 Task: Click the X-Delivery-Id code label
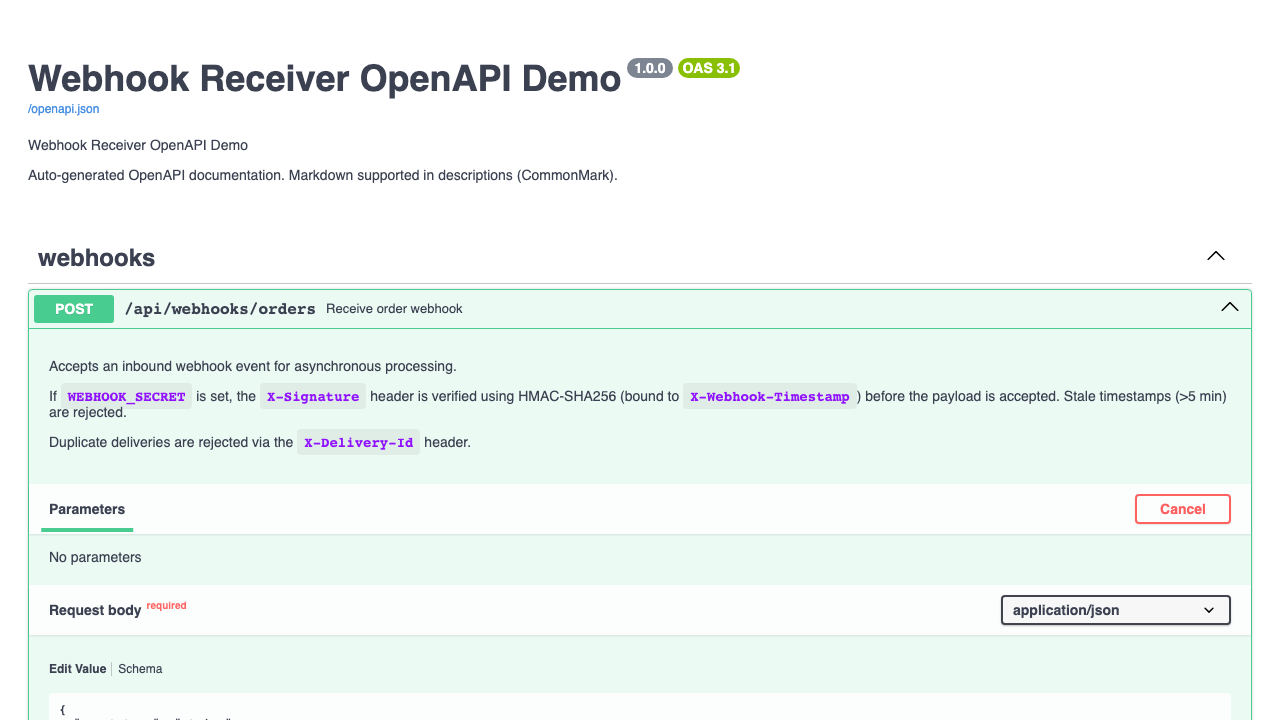pyautogui.click(x=359, y=443)
